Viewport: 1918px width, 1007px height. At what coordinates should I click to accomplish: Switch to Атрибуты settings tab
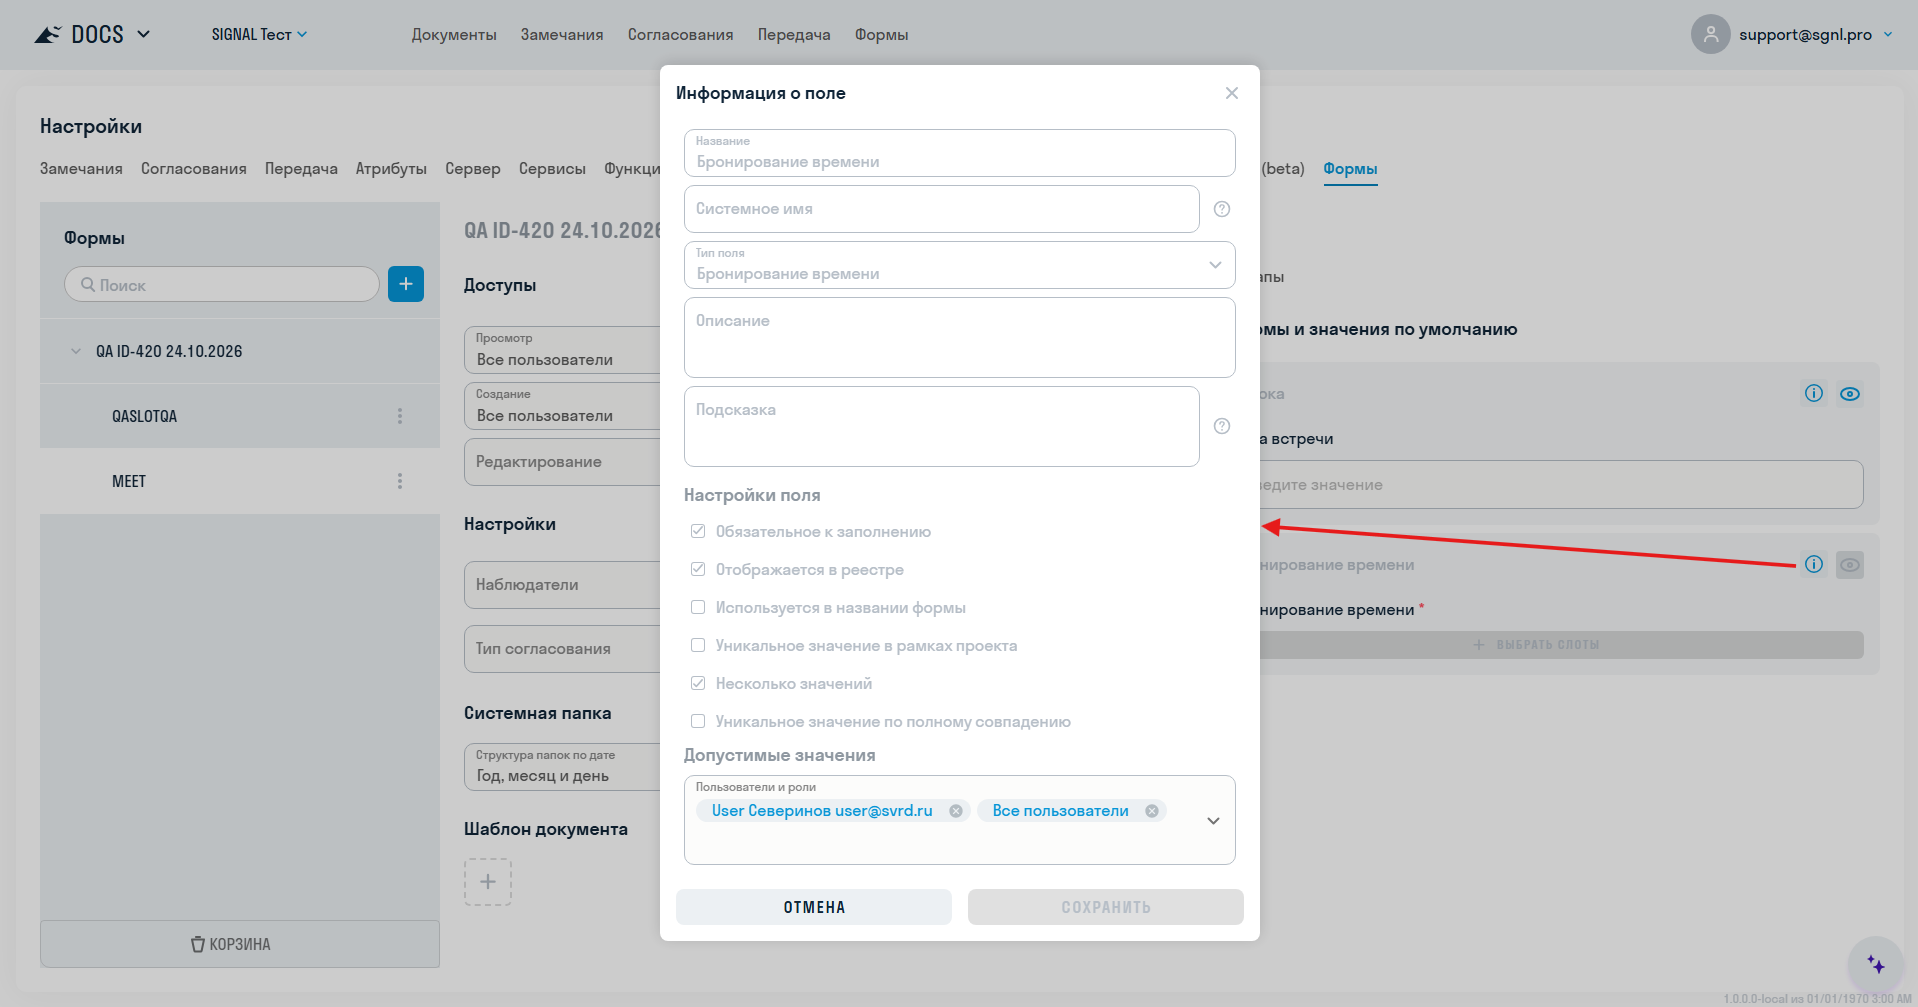pyautogui.click(x=391, y=169)
